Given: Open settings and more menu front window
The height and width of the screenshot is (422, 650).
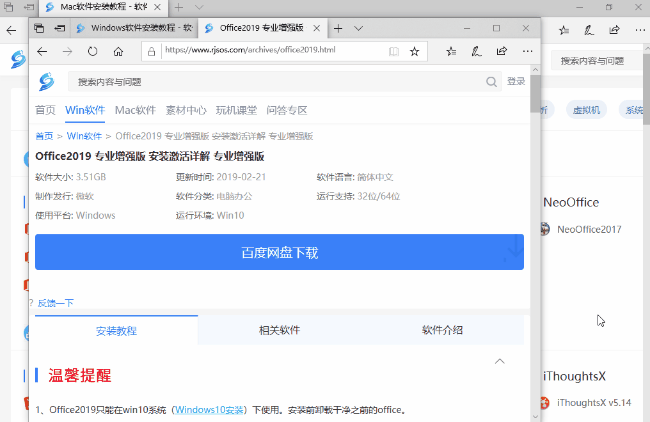Looking at the screenshot, I should (527, 51).
